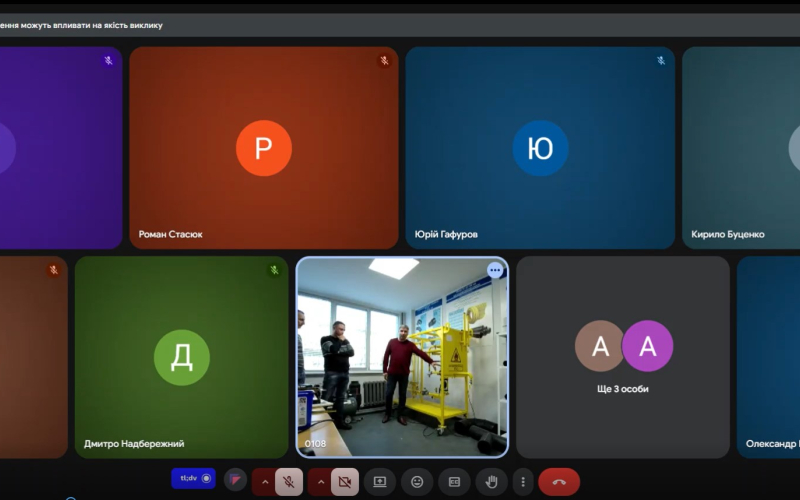Click Дмитро Надбережний's green avatar
This screenshot has height=500, width=800.
click(181, 357)
